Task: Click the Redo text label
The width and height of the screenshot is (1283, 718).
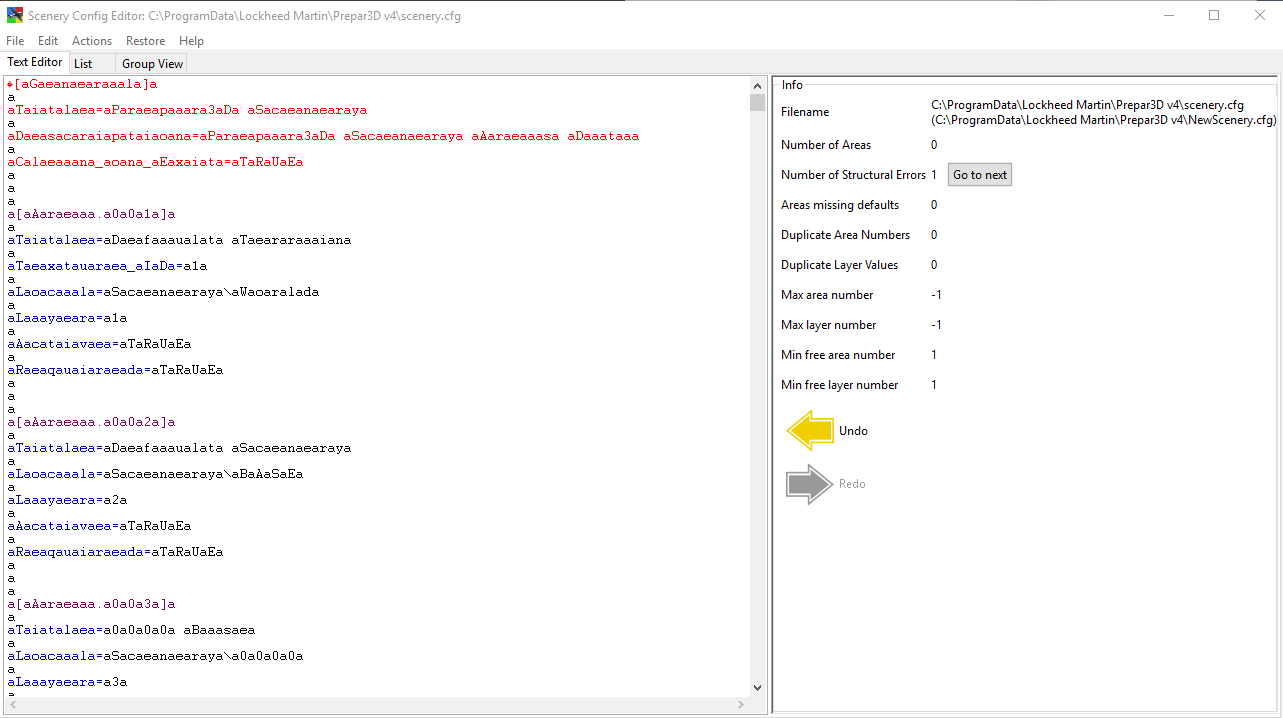Action: pos(852,484)
